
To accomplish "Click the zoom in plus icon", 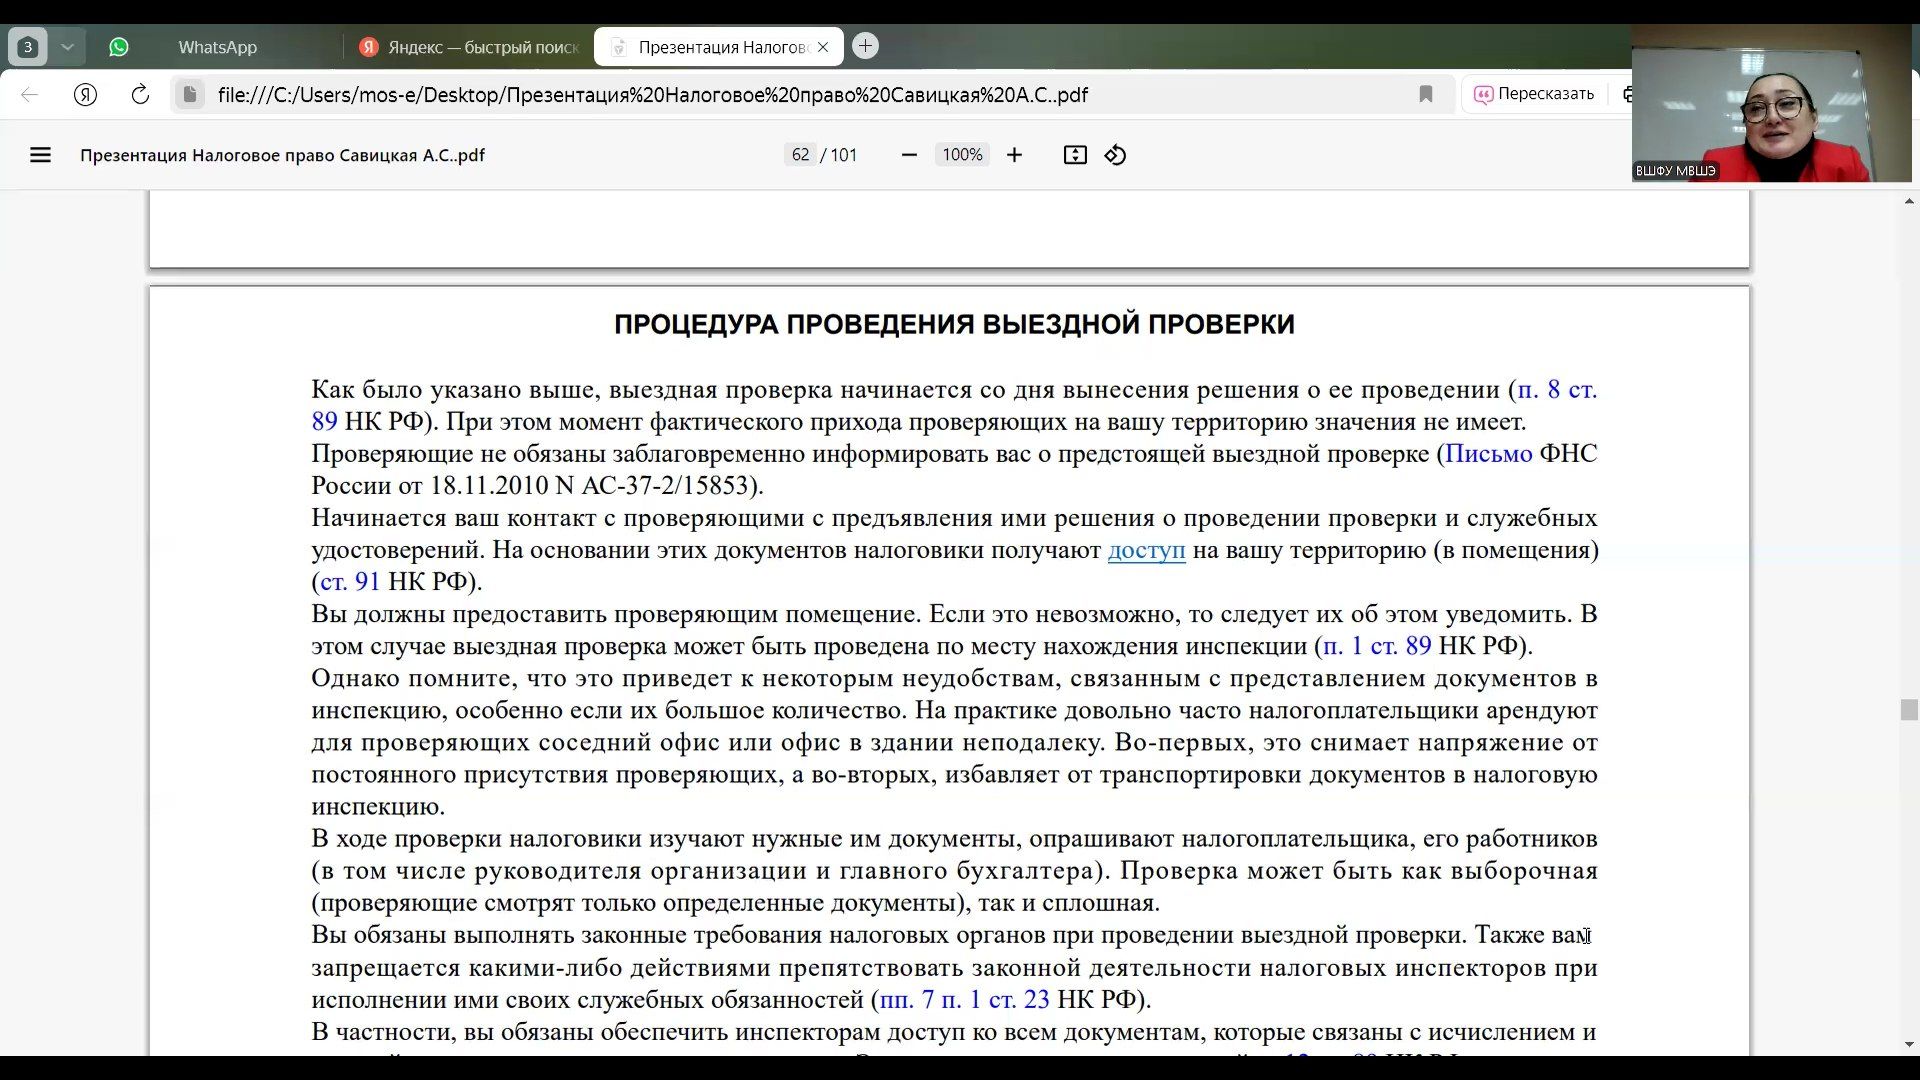I will [x=1014, y=155].
